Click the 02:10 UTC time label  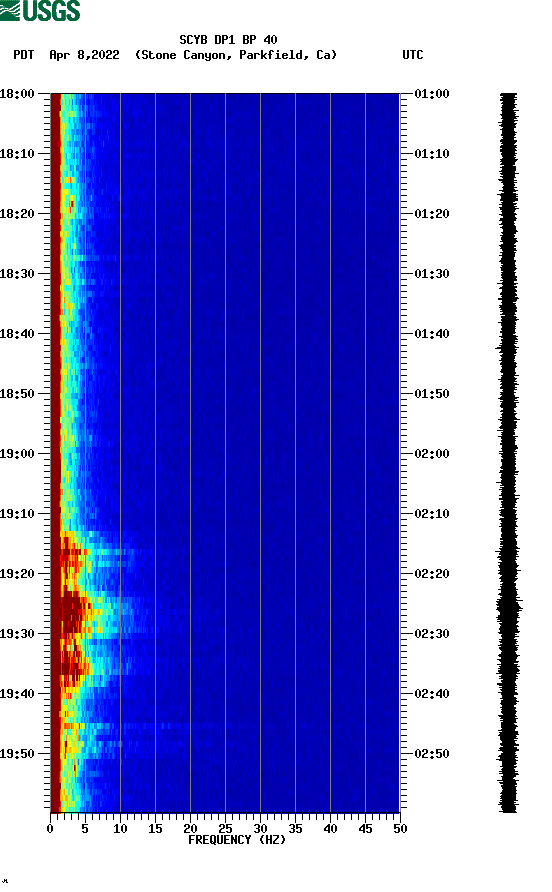432,514
